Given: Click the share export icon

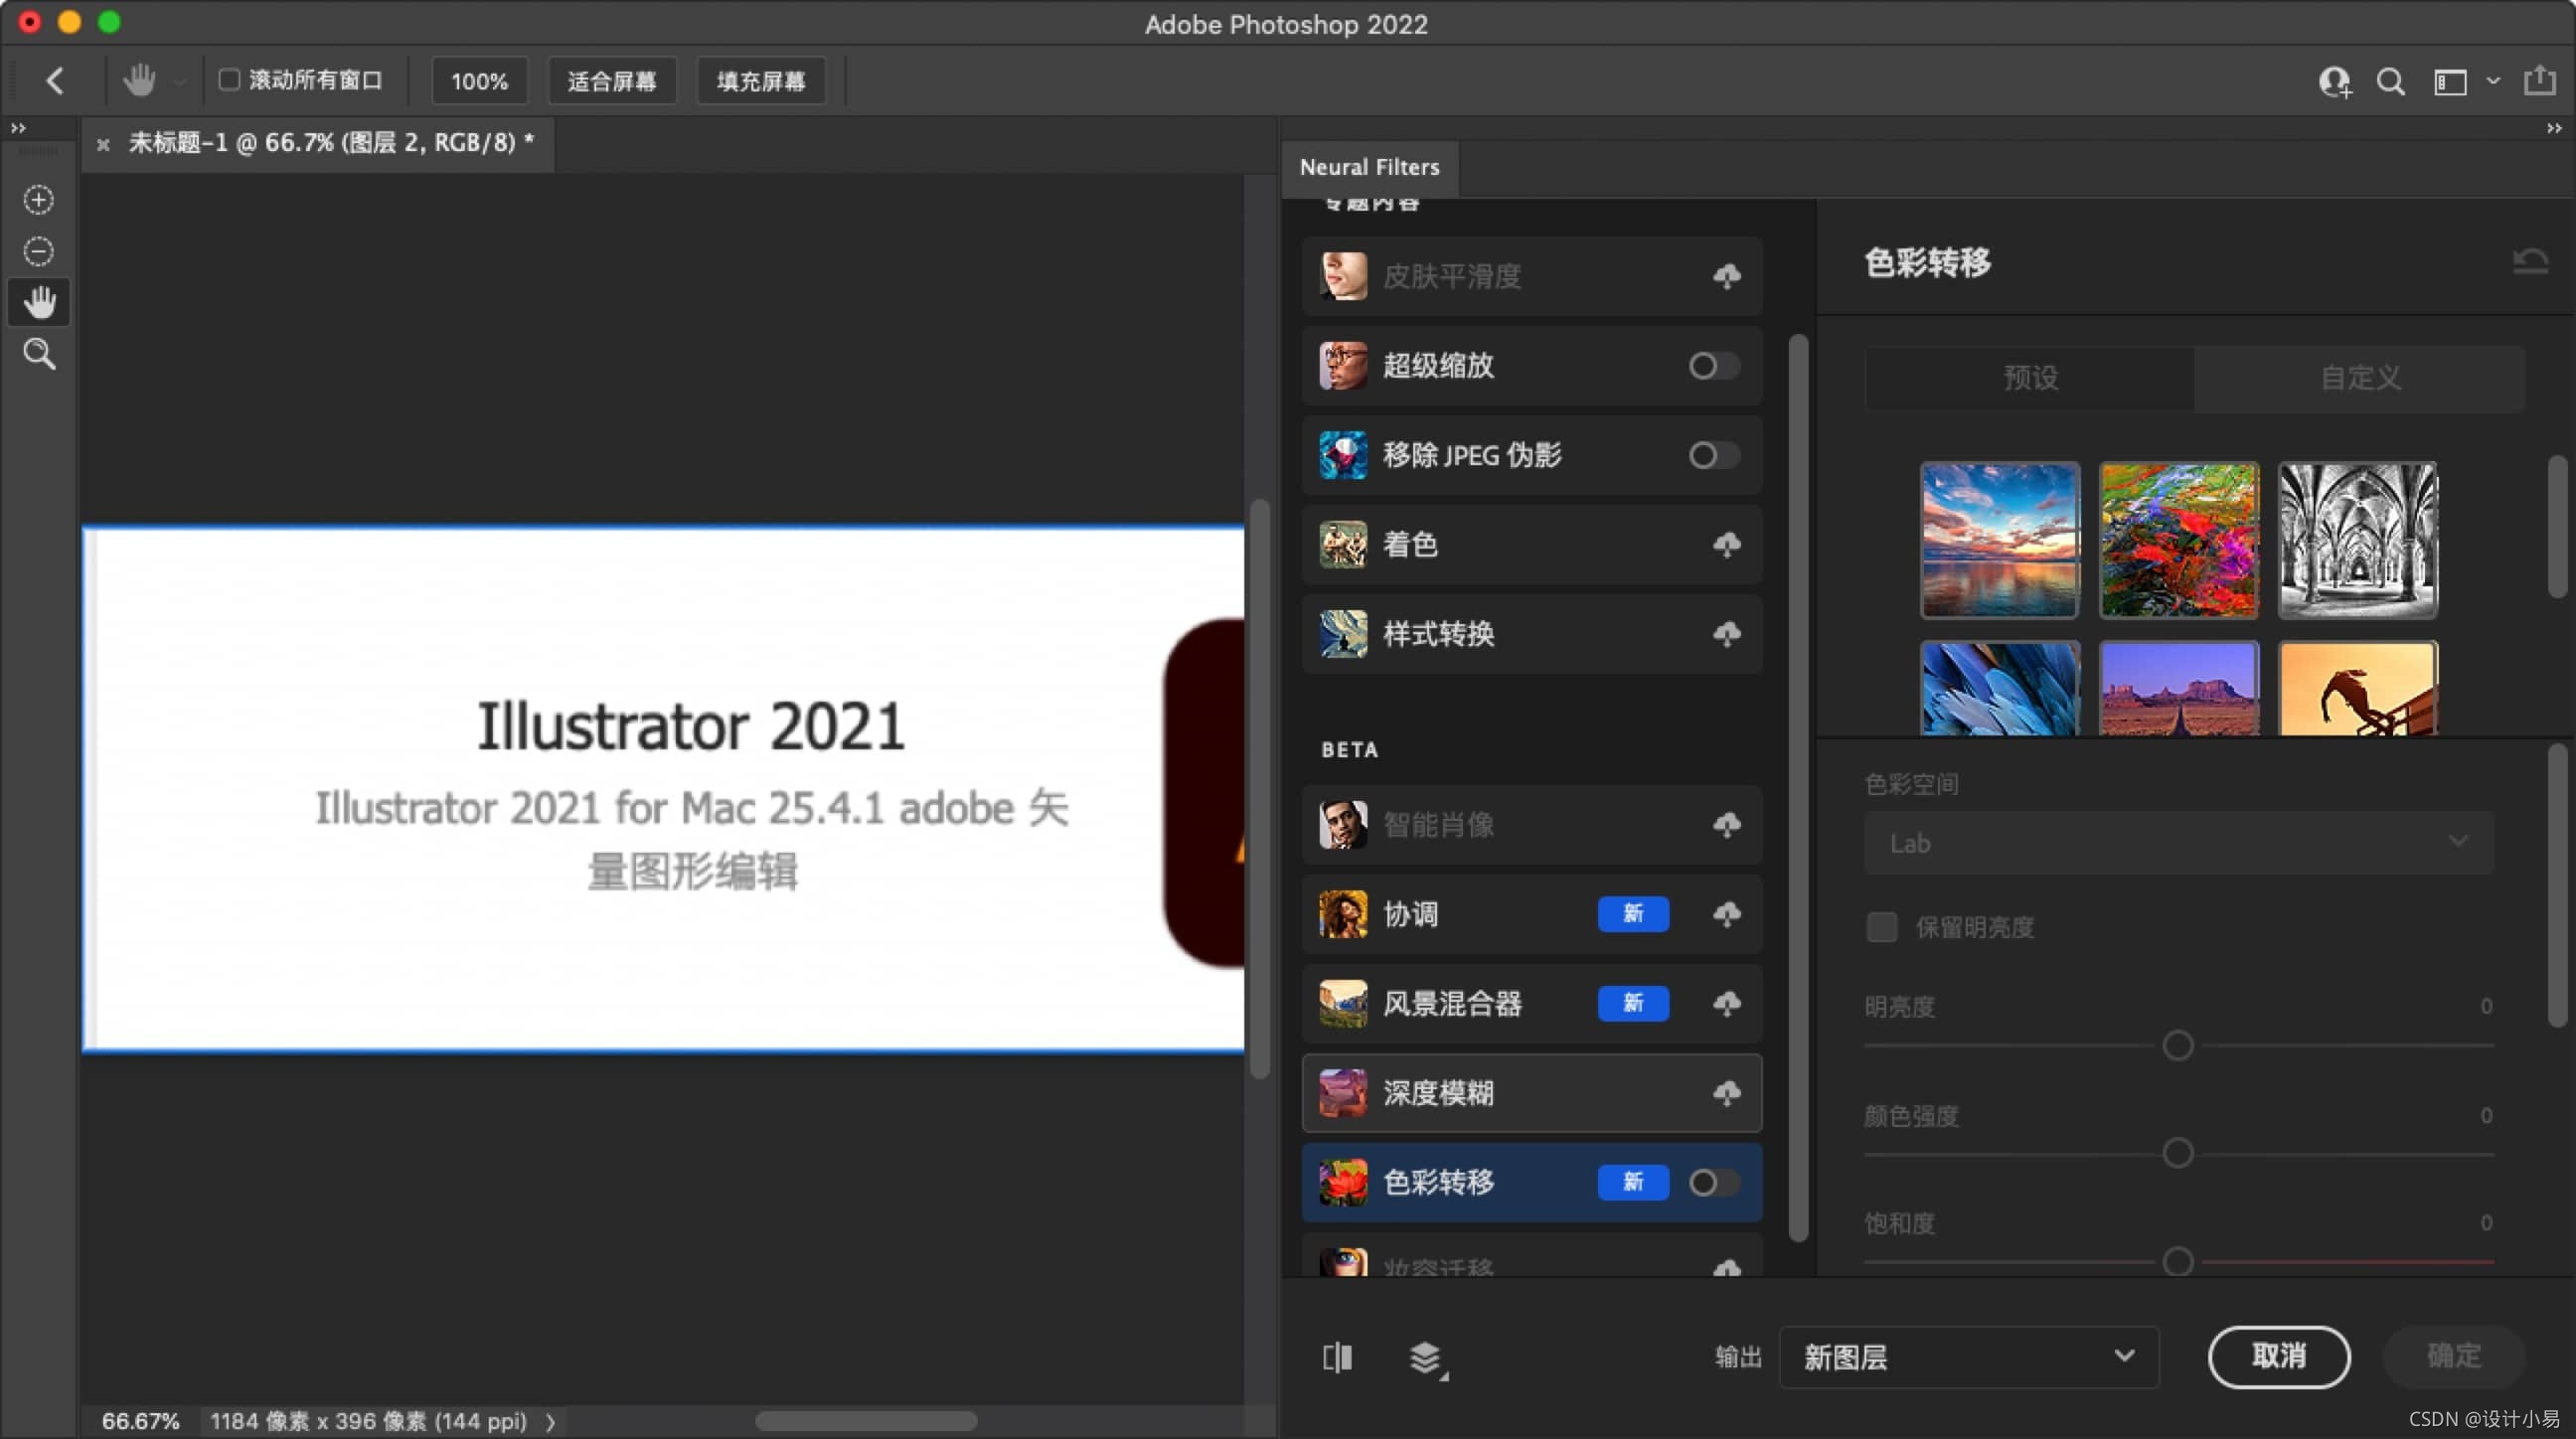Looking at the screenshot, I should (x=2540, y=80).
